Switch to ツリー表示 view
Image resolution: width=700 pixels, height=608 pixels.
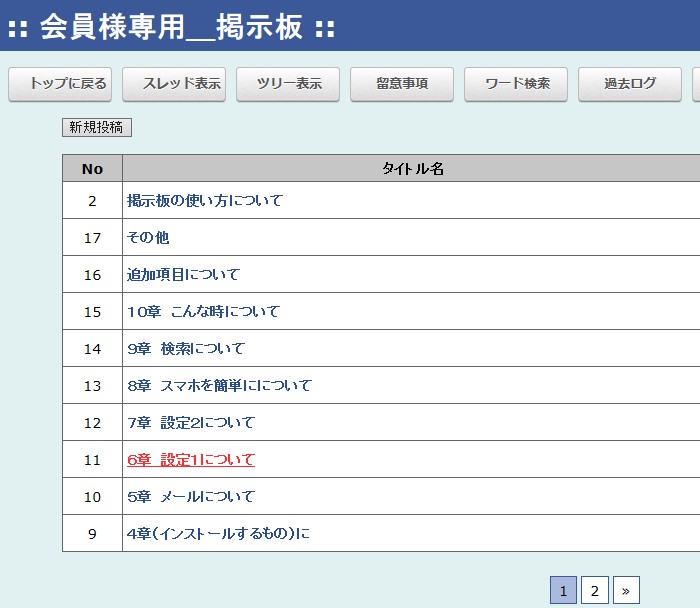click(288, 84)
